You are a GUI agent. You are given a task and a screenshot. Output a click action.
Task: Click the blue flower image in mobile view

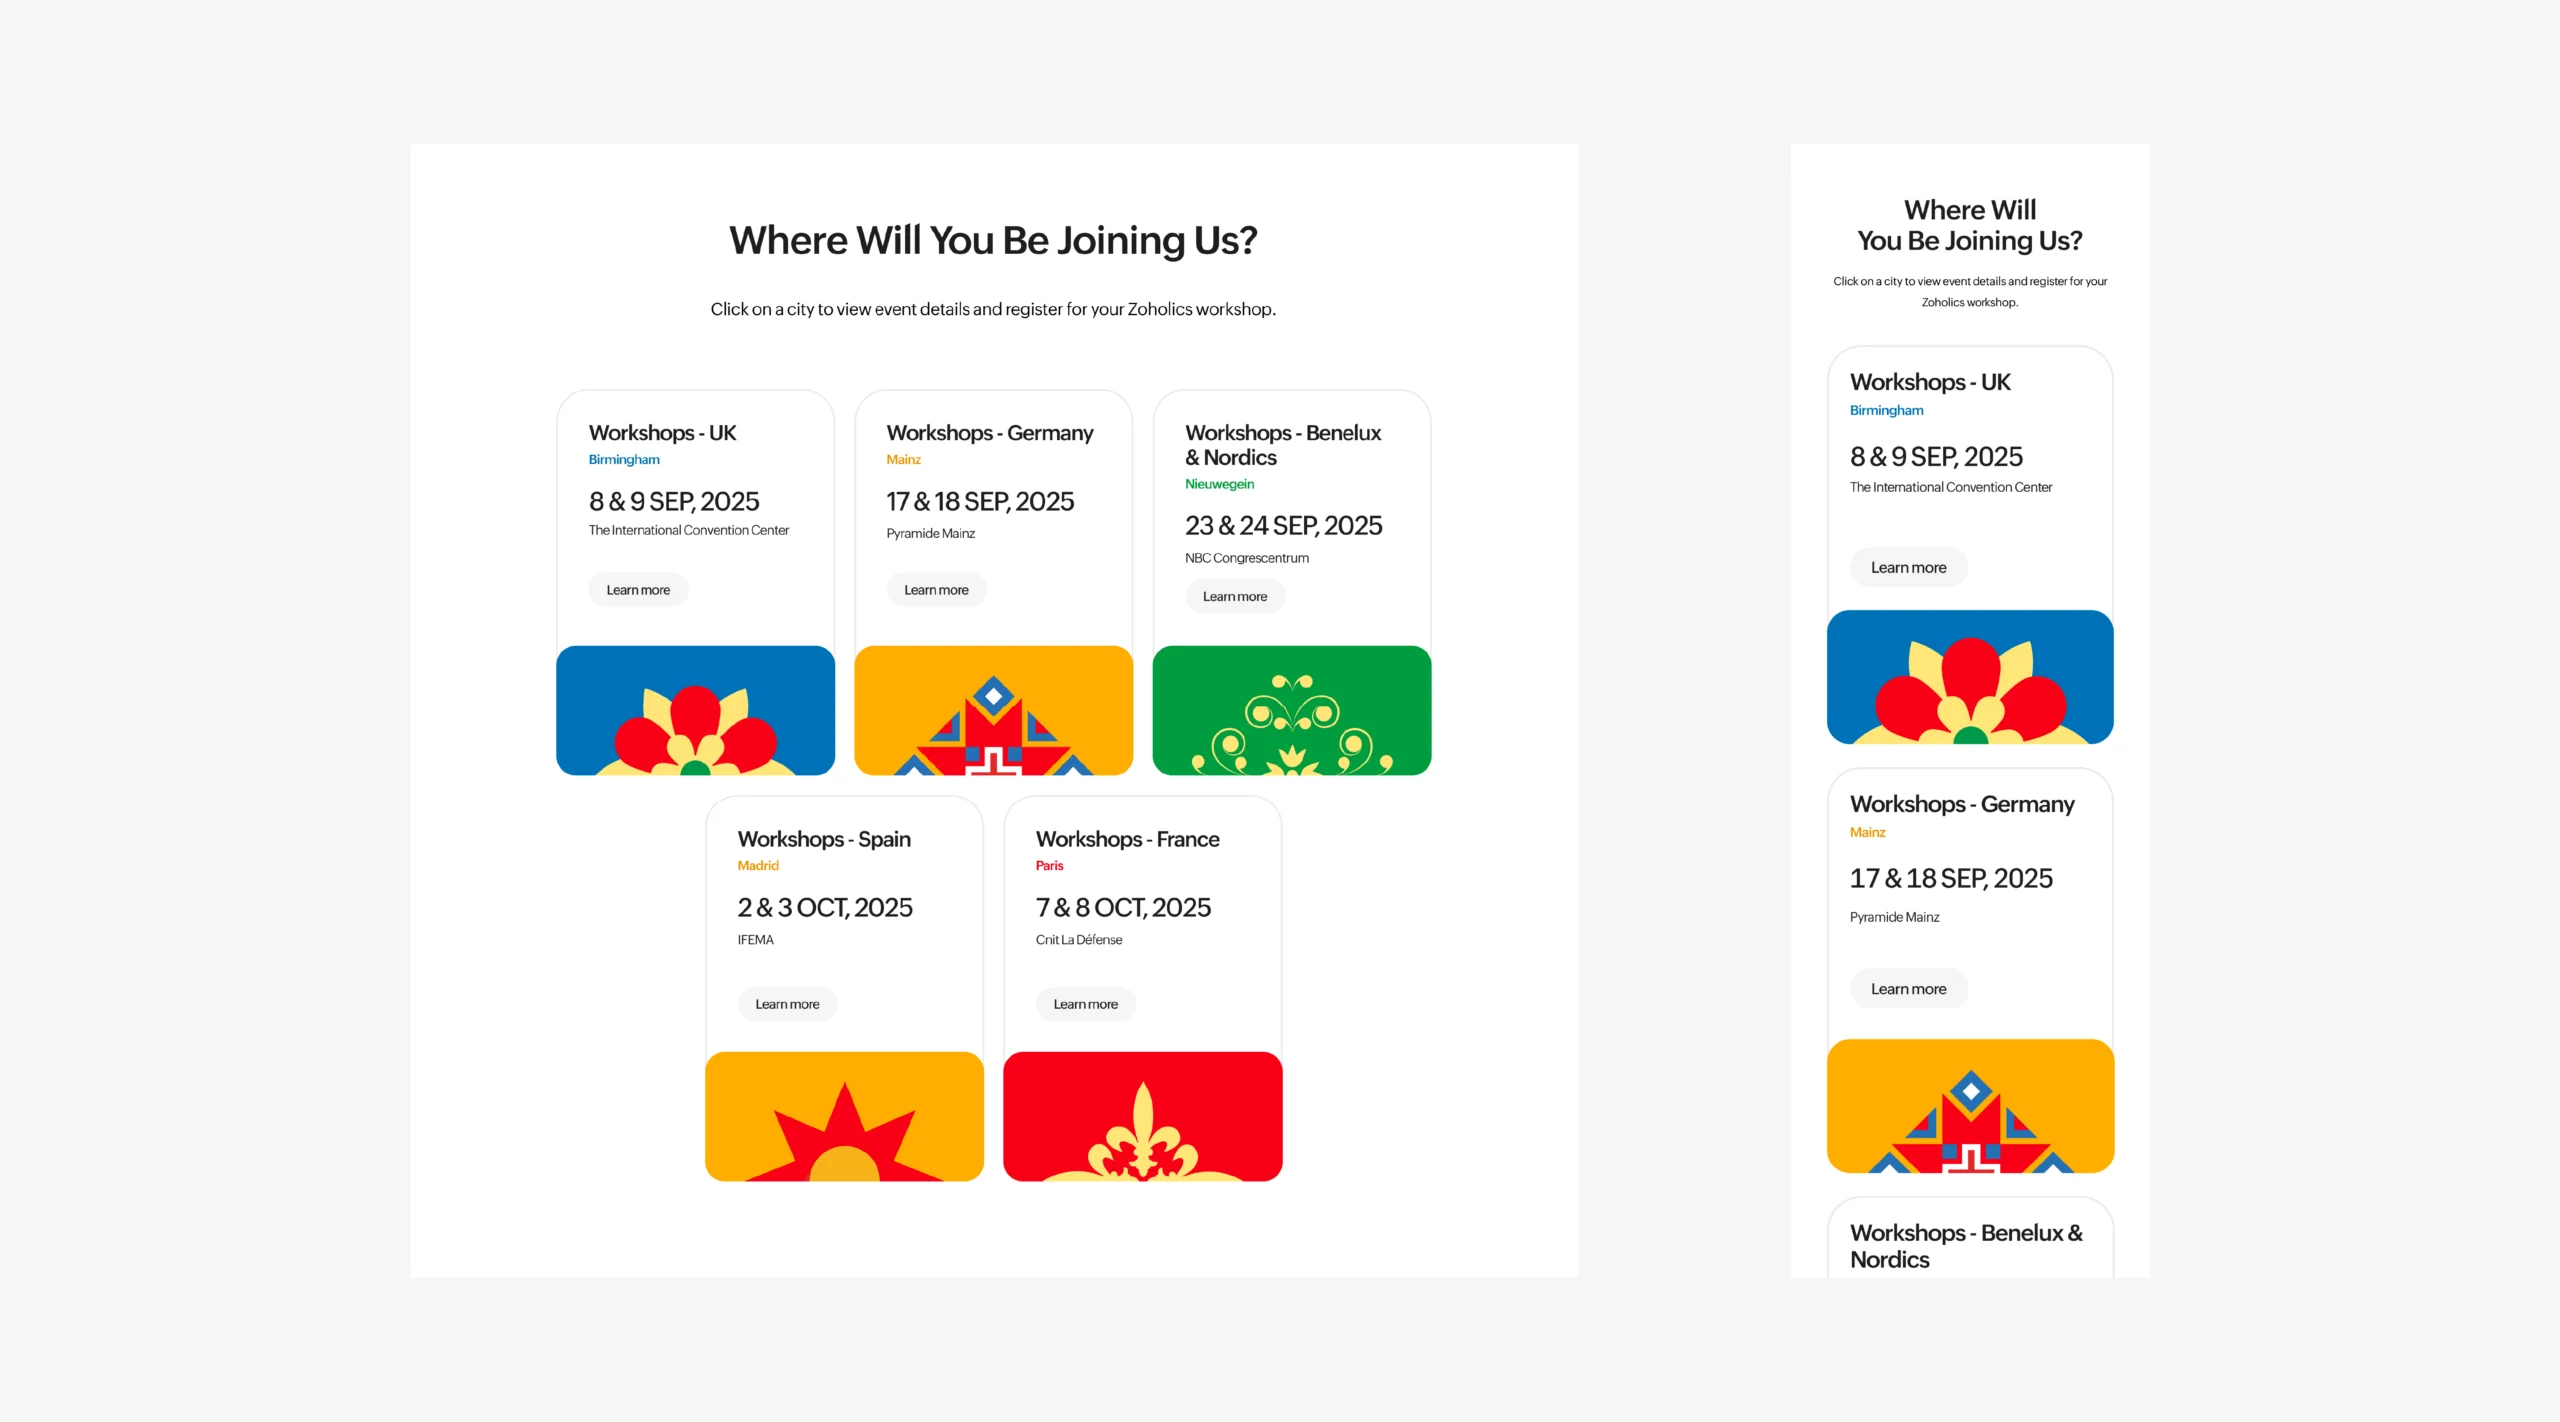1970,677
